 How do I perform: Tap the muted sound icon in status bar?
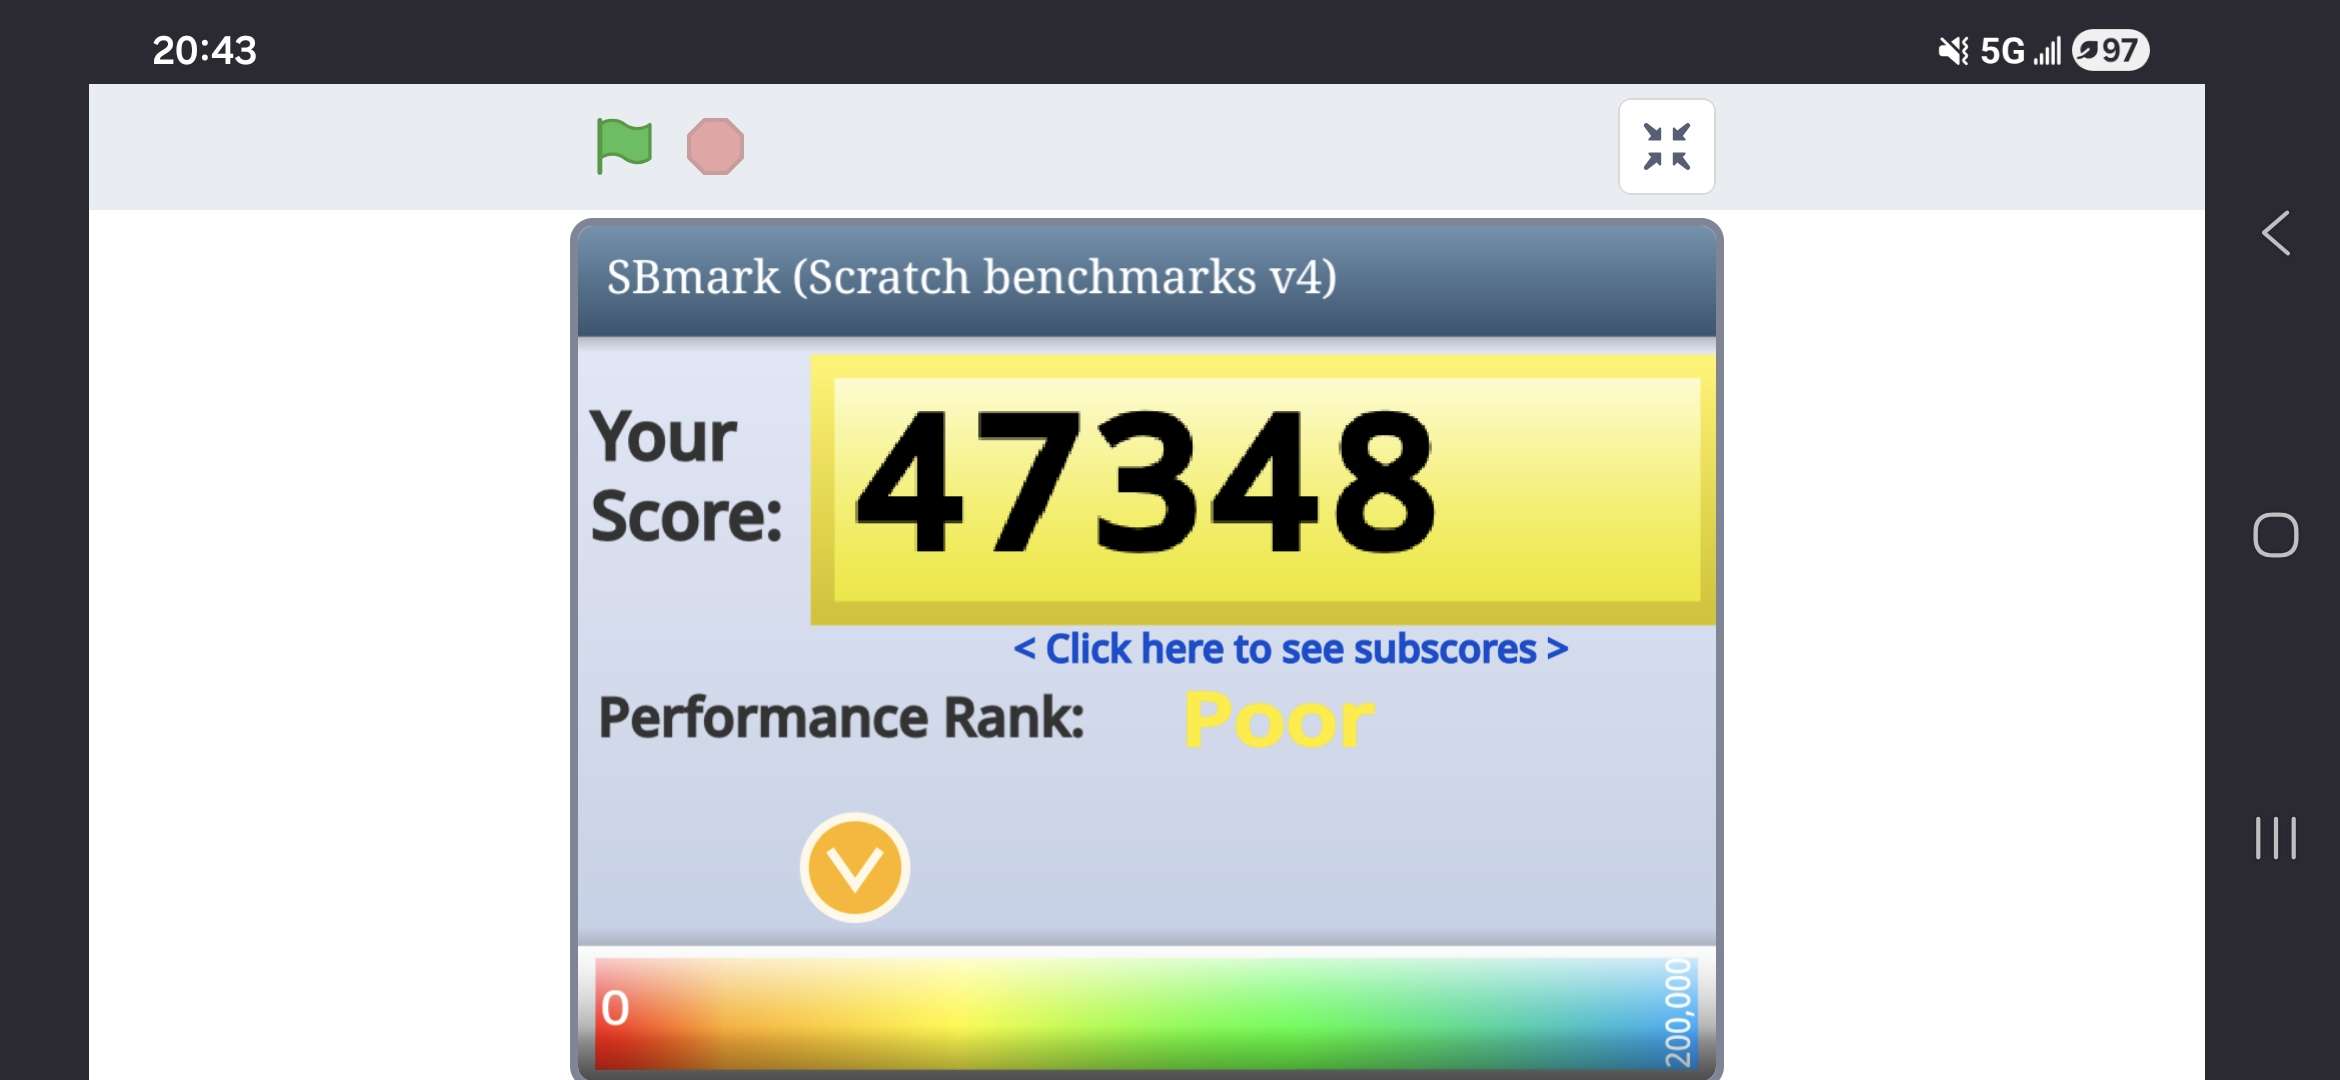point(1952,50)
